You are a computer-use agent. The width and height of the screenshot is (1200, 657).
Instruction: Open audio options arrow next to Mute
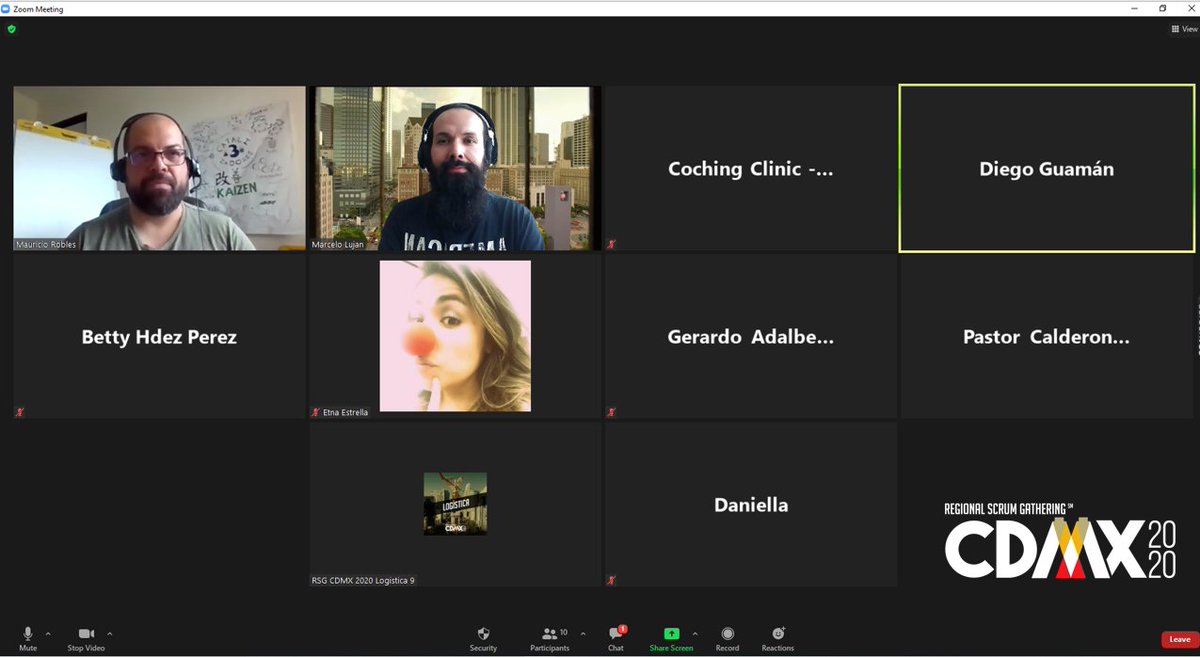(x=48, y=634)
